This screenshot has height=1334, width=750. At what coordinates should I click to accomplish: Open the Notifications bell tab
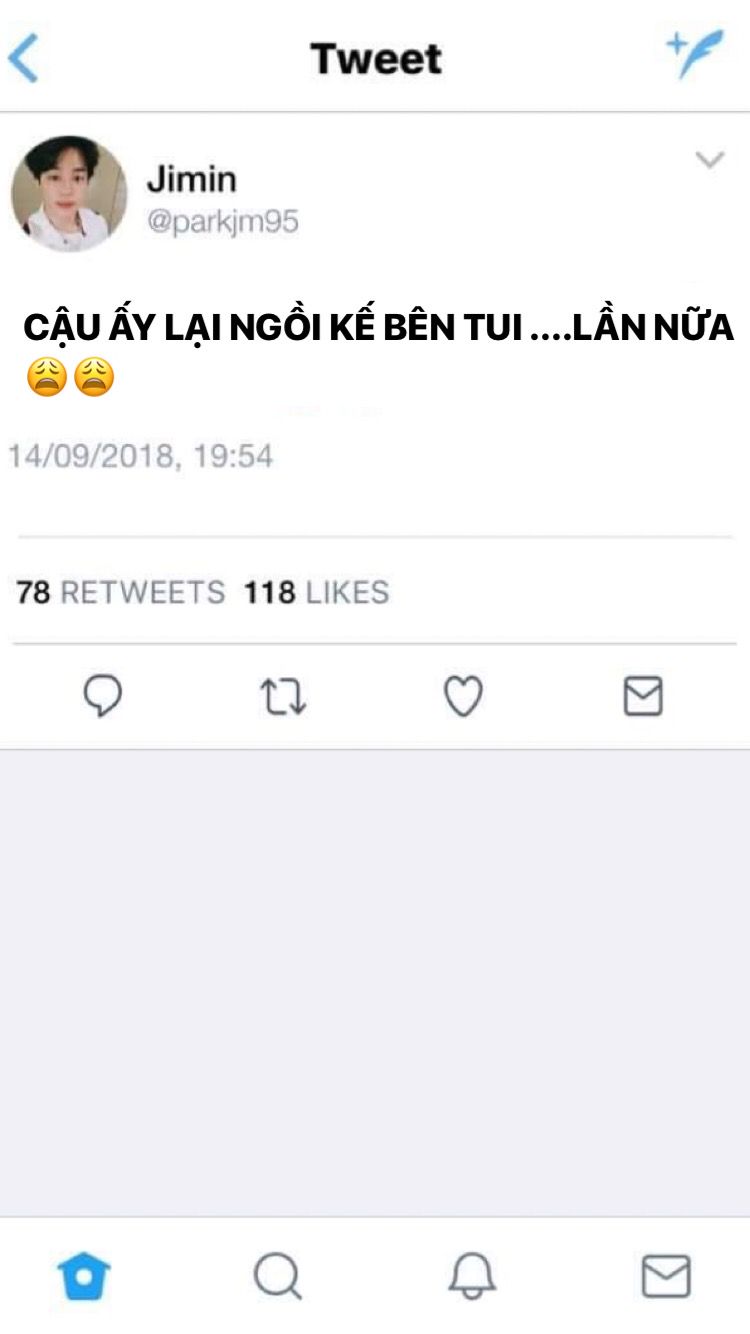coord(471,1276)
